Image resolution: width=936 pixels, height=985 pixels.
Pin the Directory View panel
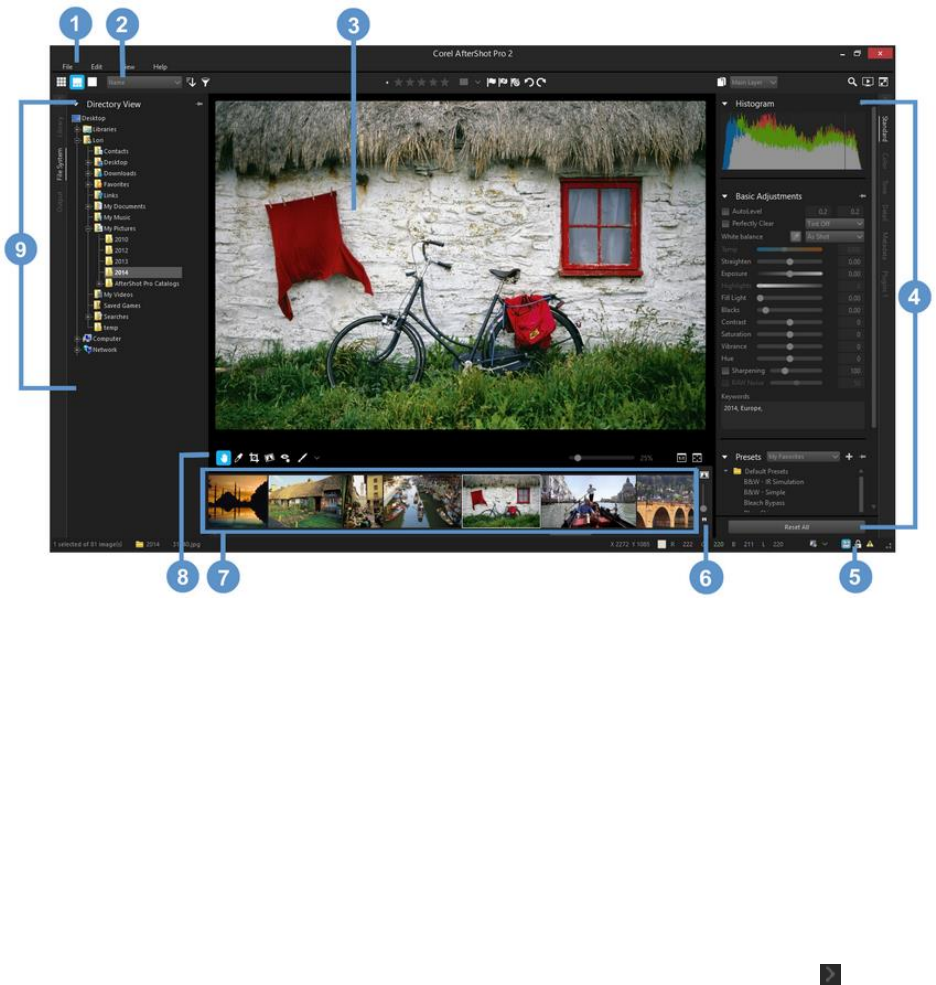point(199,104)
